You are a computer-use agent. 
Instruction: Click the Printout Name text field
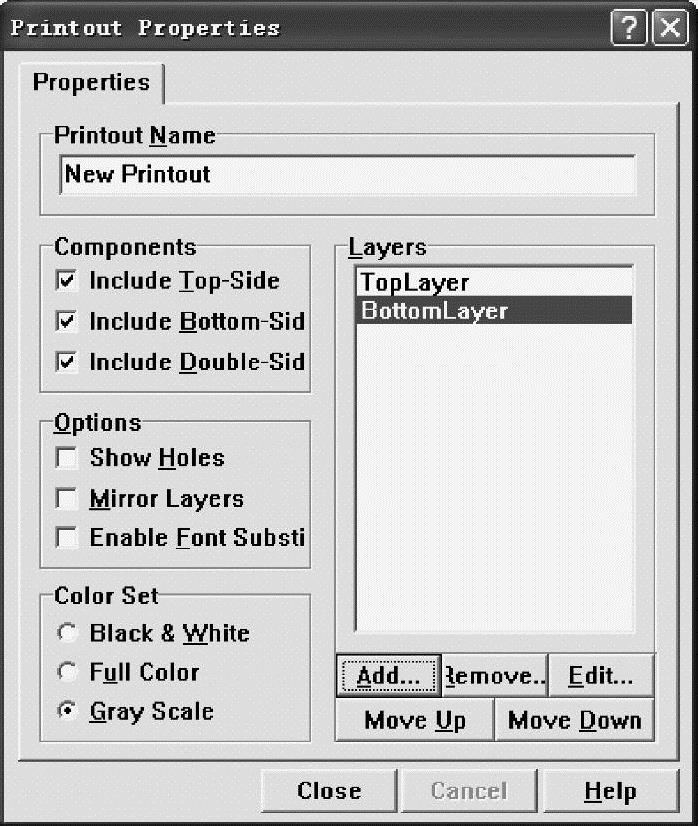(347, 174)
